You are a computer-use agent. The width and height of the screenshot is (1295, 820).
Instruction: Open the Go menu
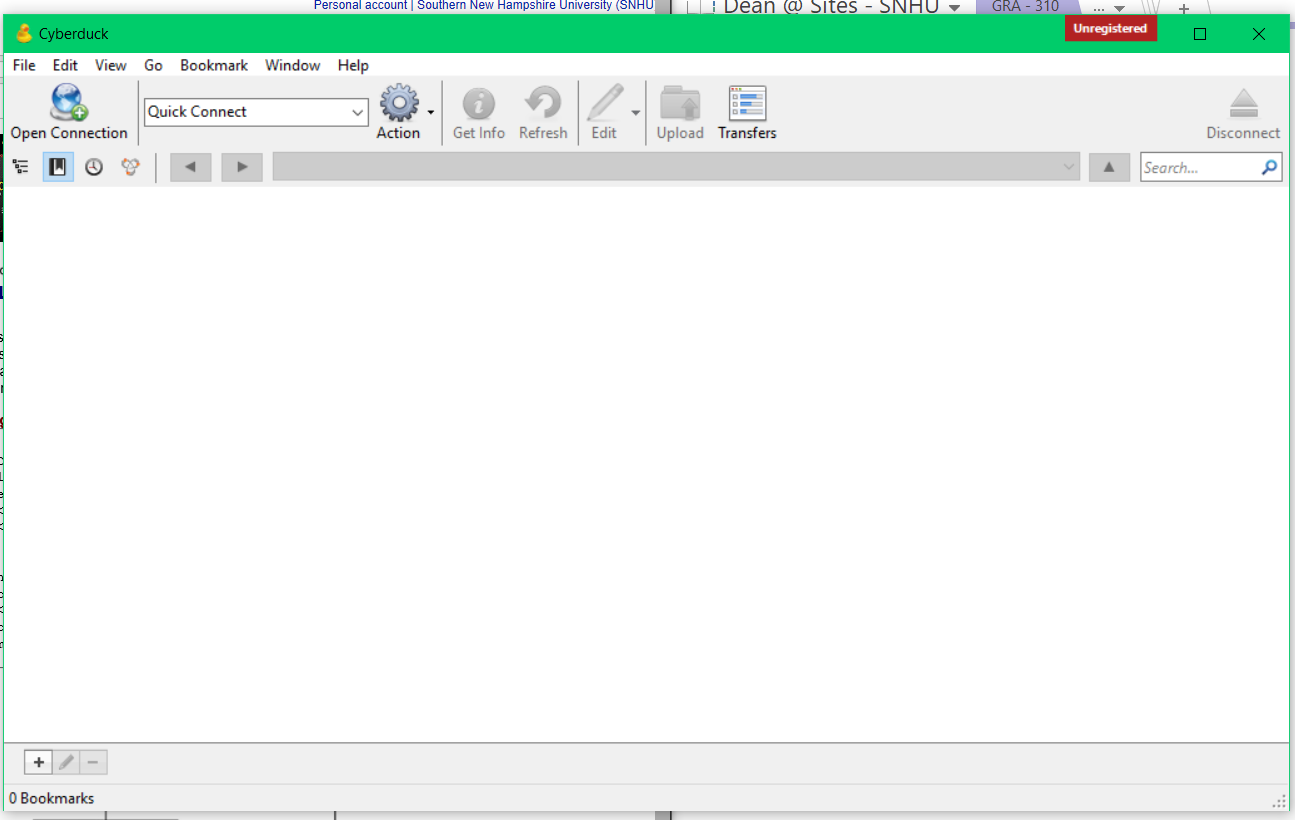point(153,65)
